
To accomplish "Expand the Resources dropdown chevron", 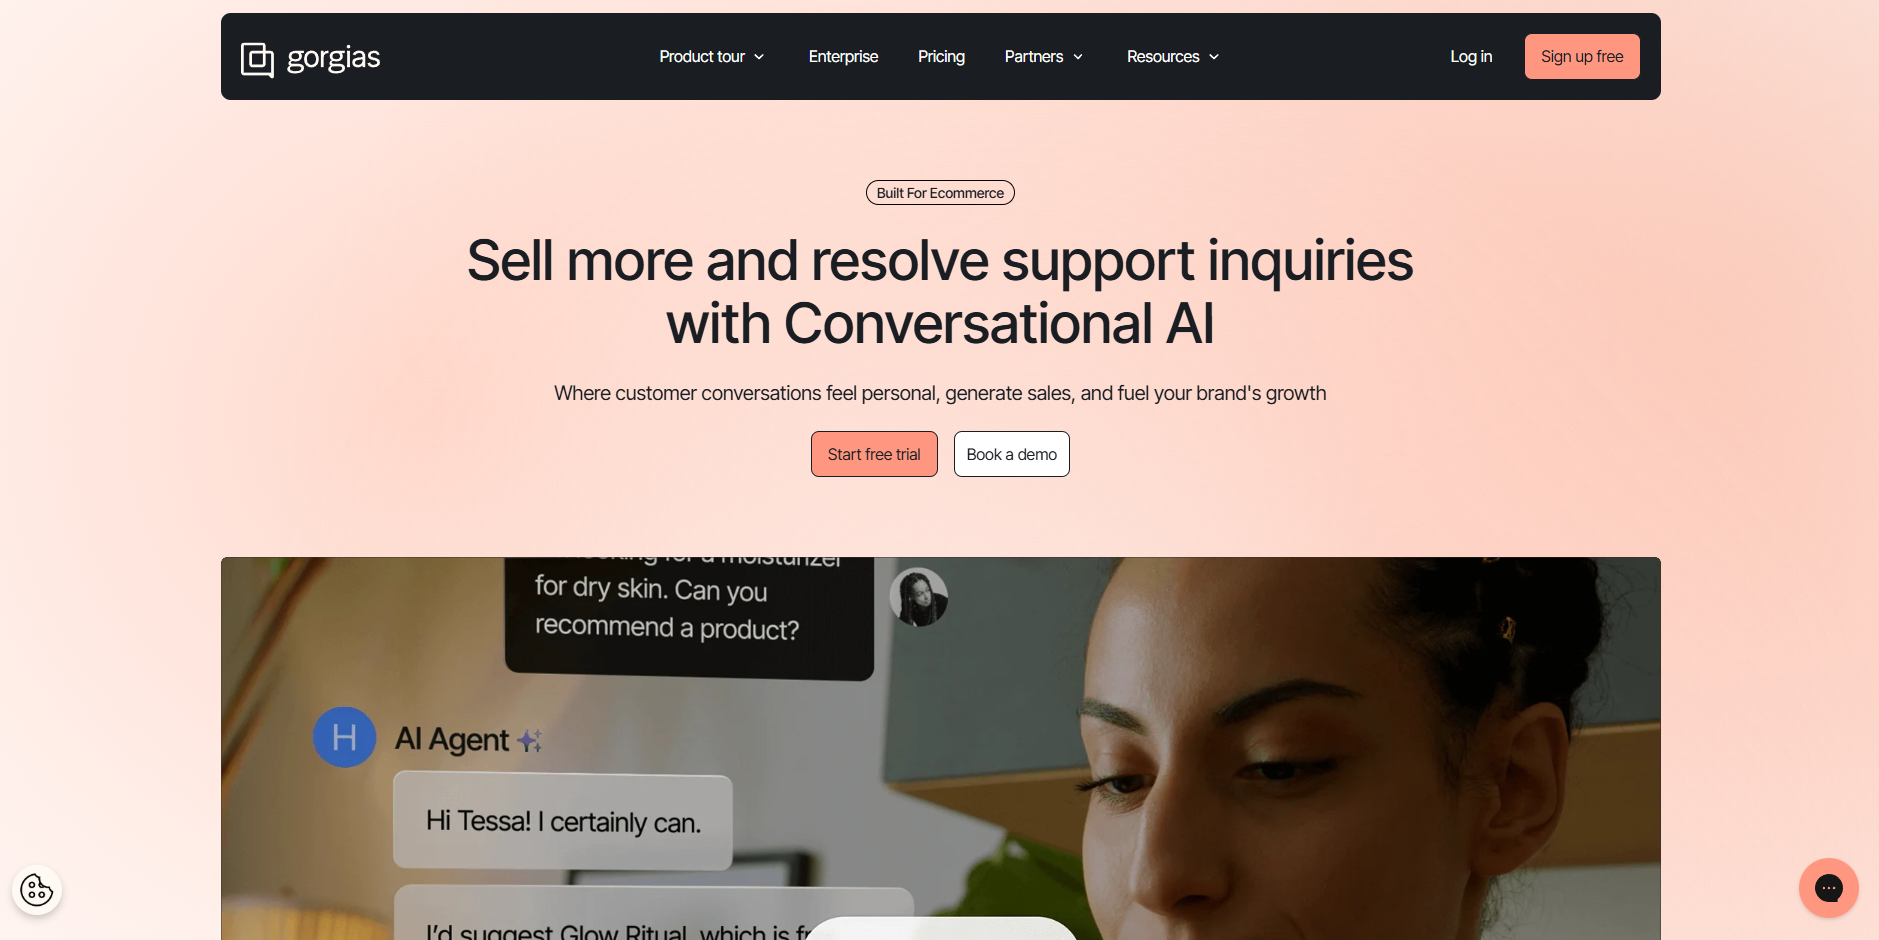I will point(1214,57).
